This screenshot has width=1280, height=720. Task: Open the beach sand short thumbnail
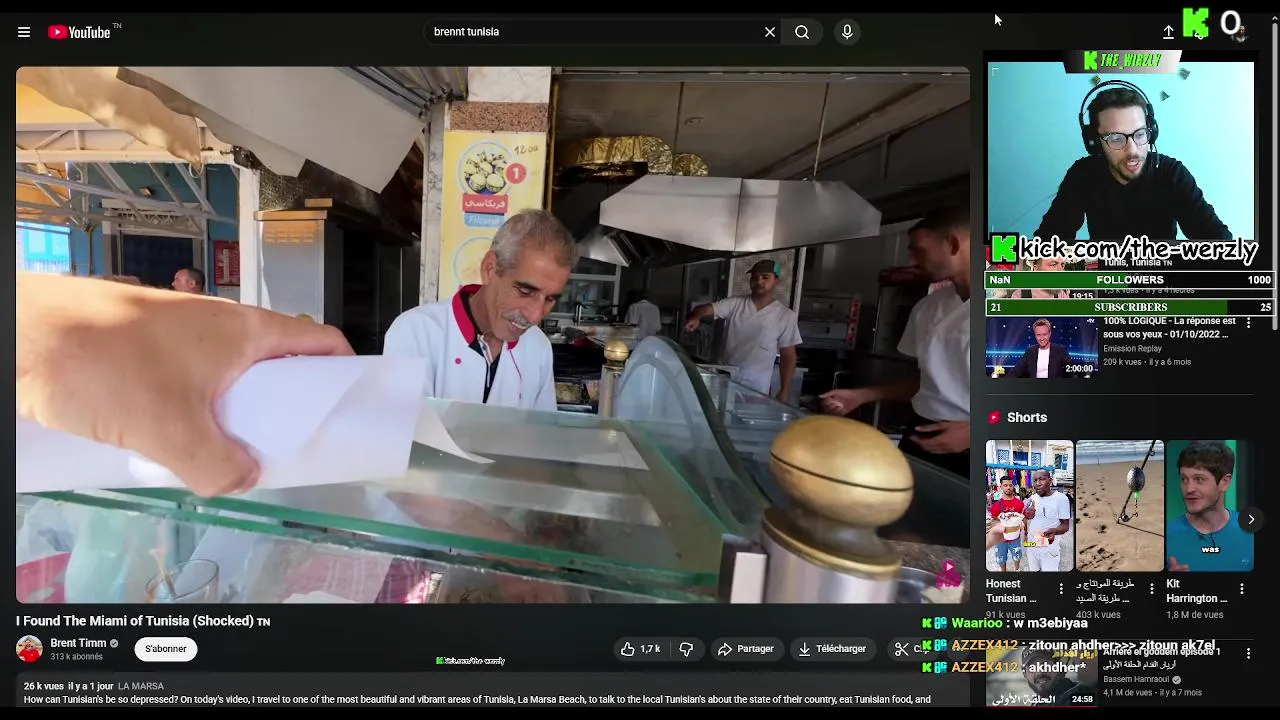1119,506
